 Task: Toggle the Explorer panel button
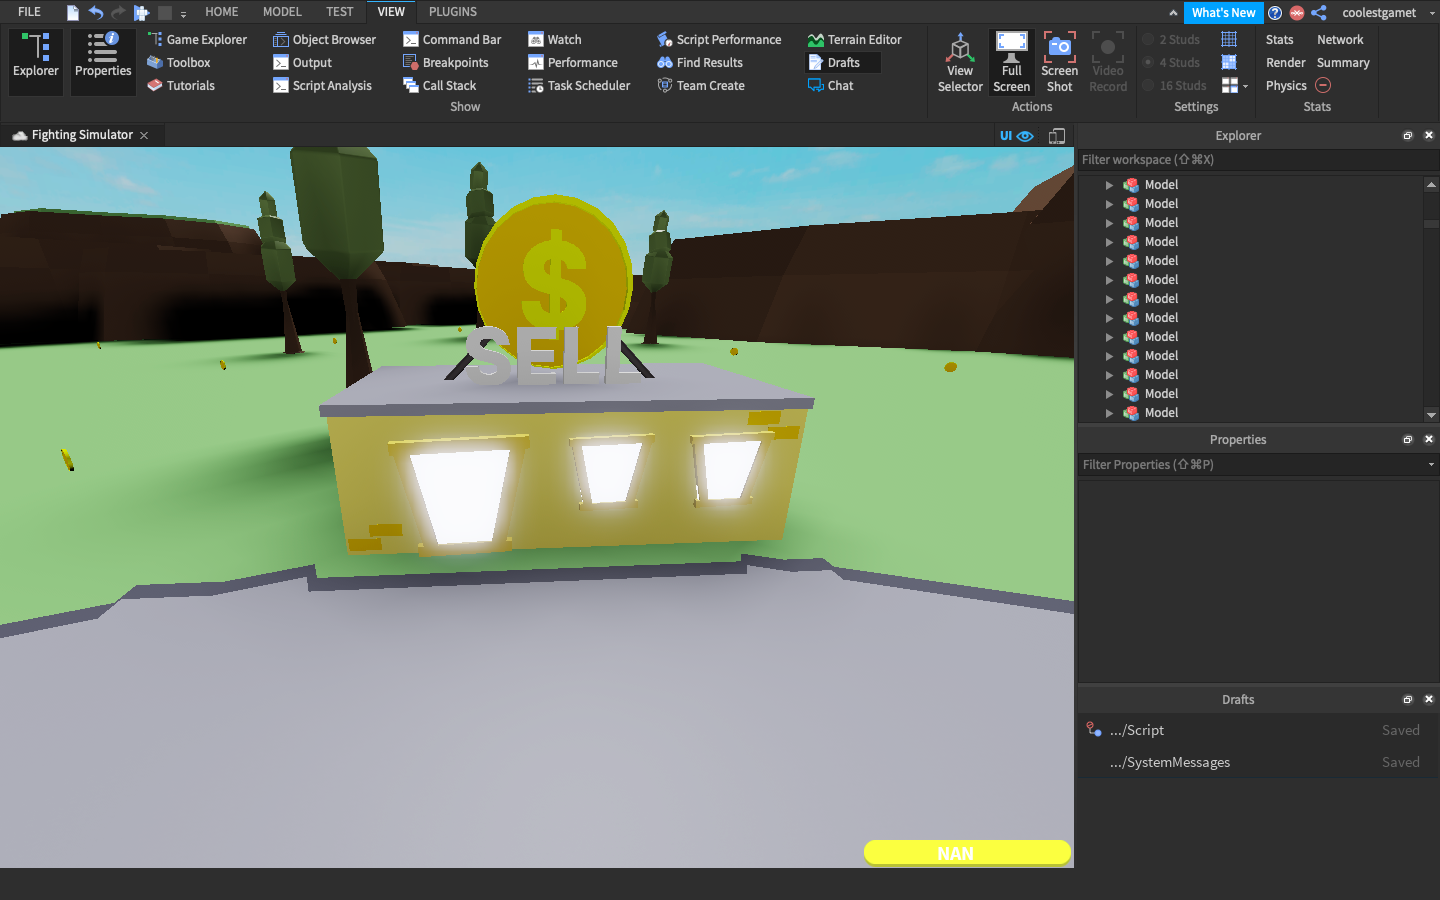[x=36, y=62]
